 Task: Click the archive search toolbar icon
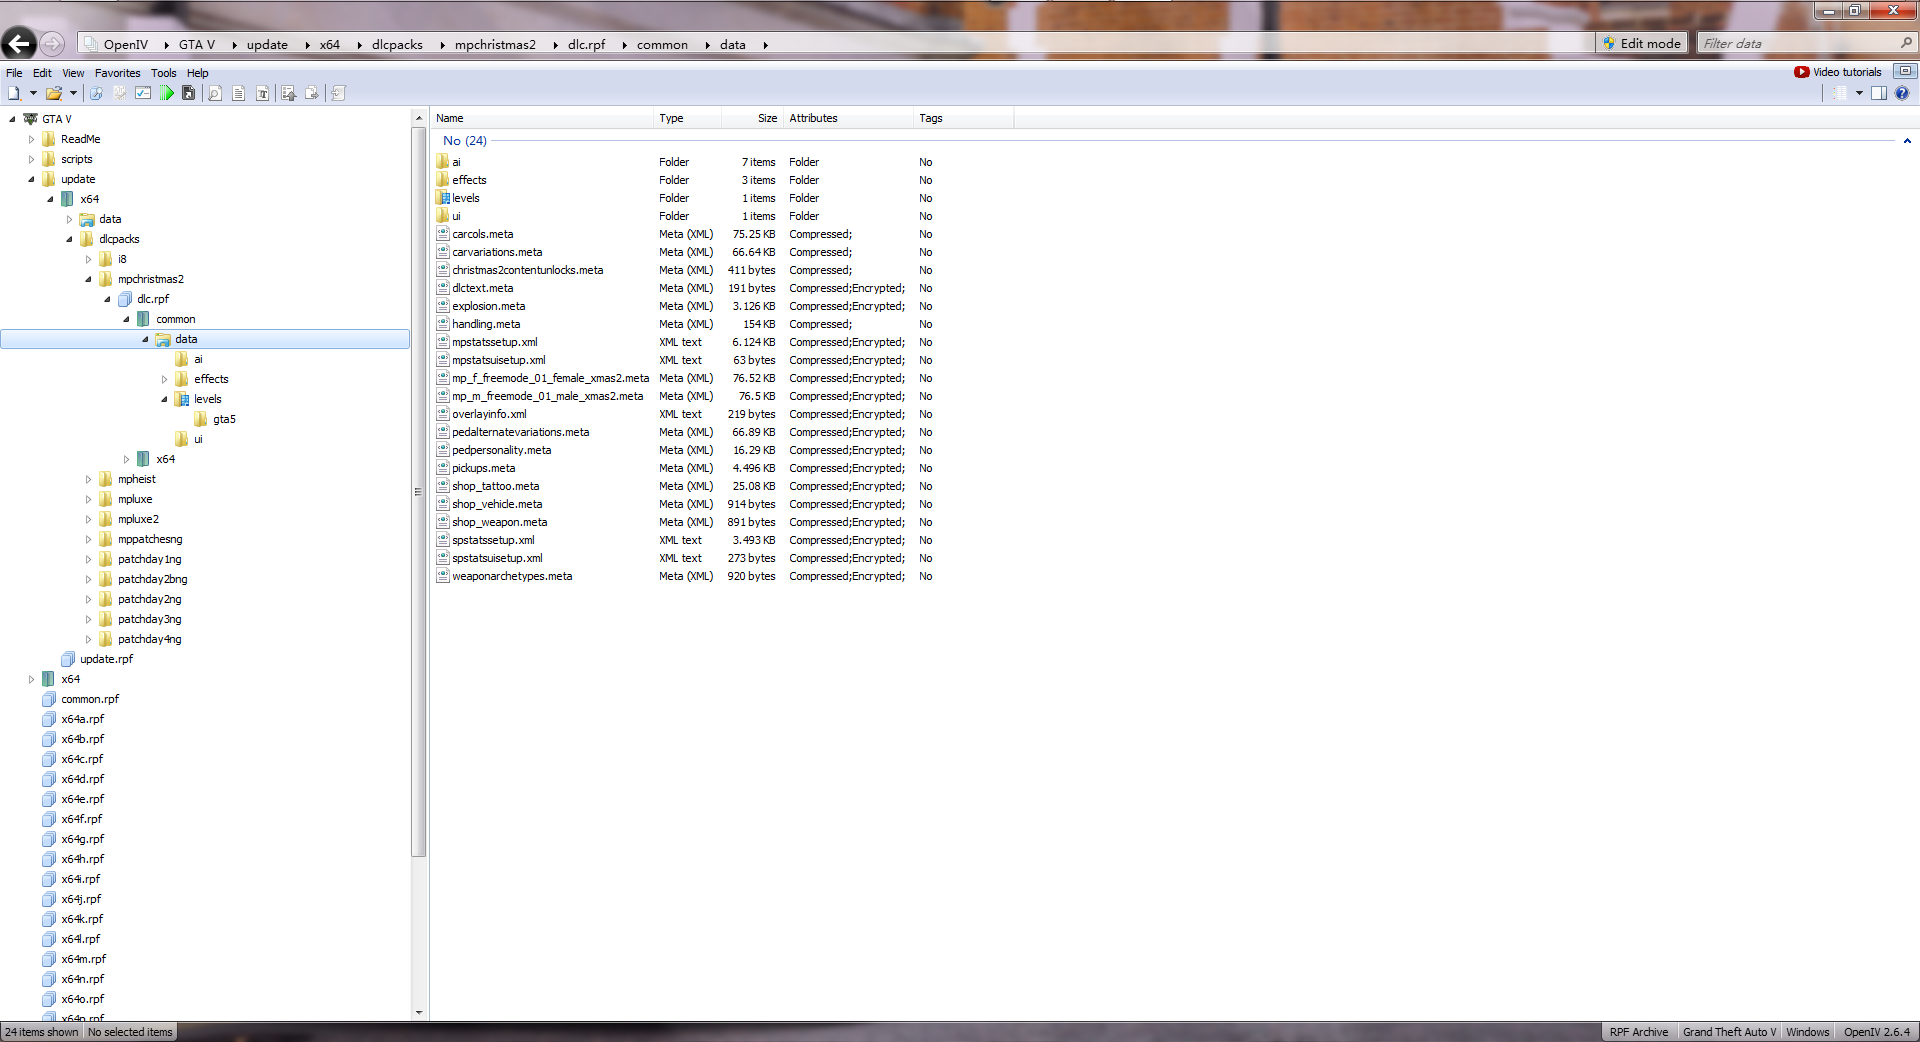[x=96, y=93]
